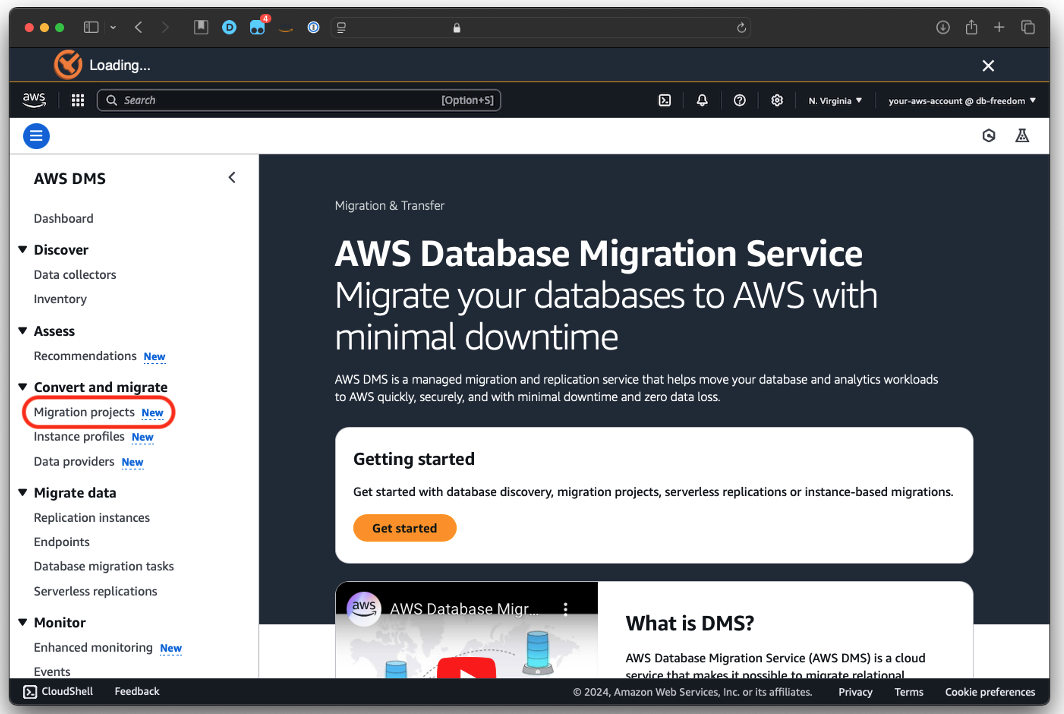Open the Safari share menu
The height and width of the screenshot is (714, 1064).
(x=971, y=27)
